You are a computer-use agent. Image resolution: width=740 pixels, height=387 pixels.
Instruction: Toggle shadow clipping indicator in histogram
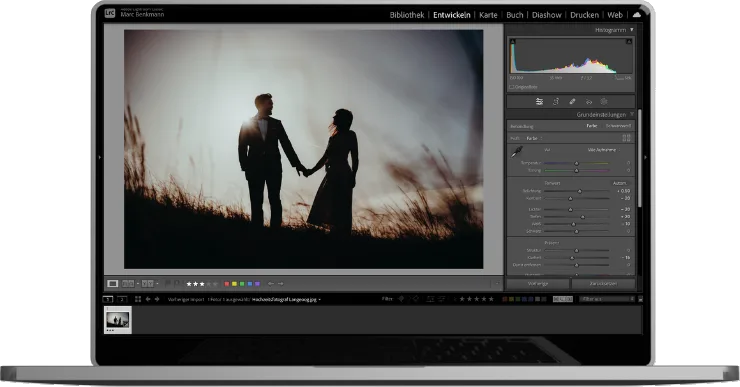513,42
